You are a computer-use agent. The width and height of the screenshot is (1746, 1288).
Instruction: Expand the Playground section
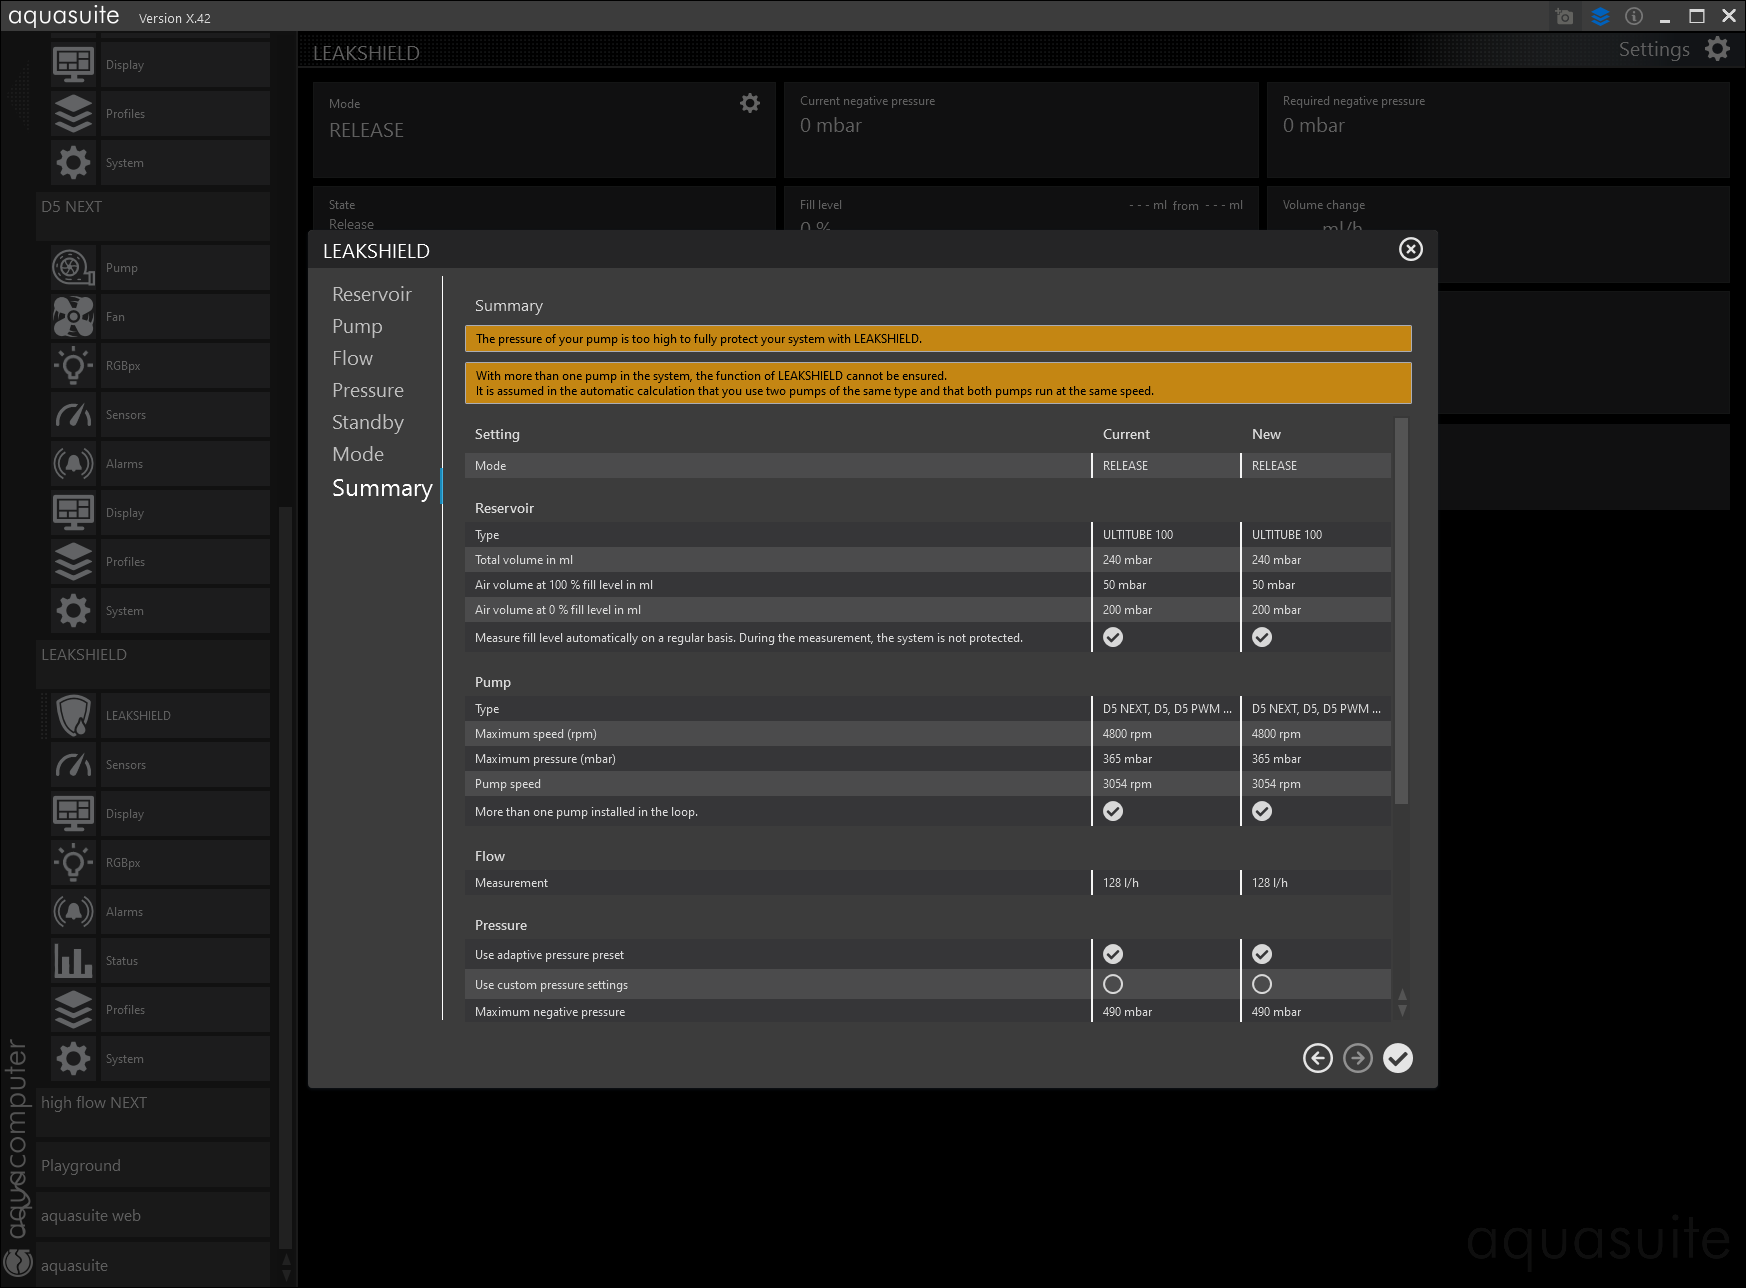coord(81,1166)
